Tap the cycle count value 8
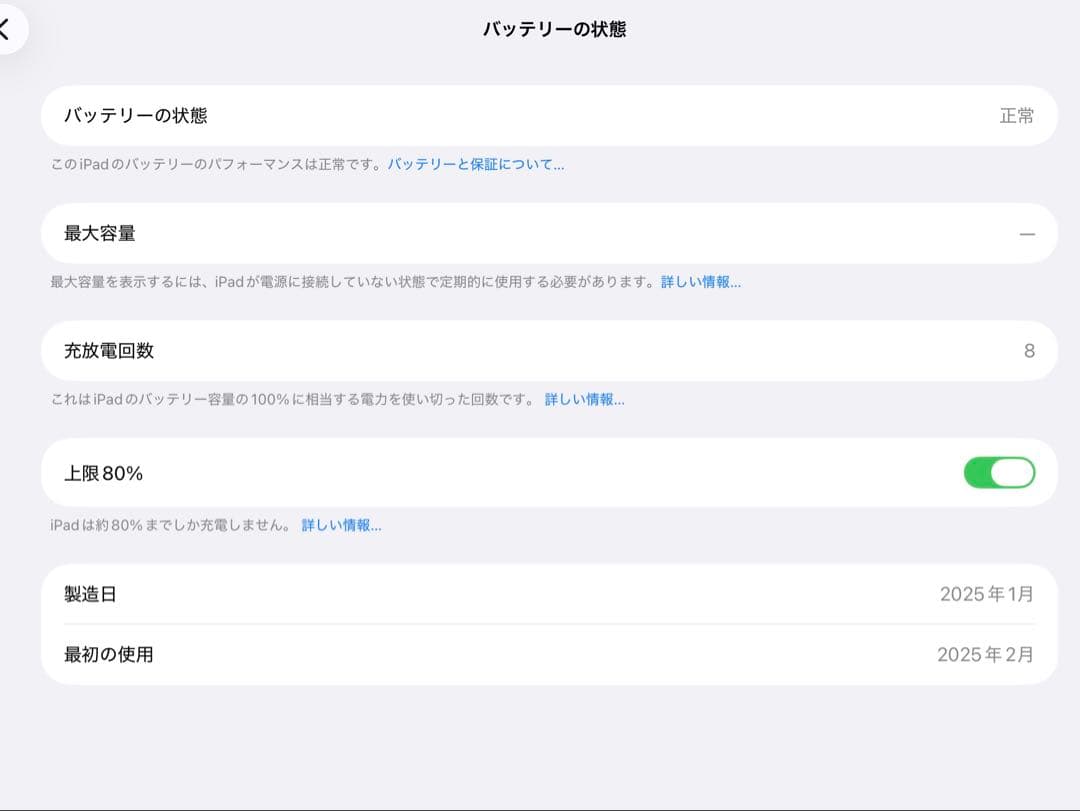The height and width of the screenshot is (811, 1080). (1030, 350)
